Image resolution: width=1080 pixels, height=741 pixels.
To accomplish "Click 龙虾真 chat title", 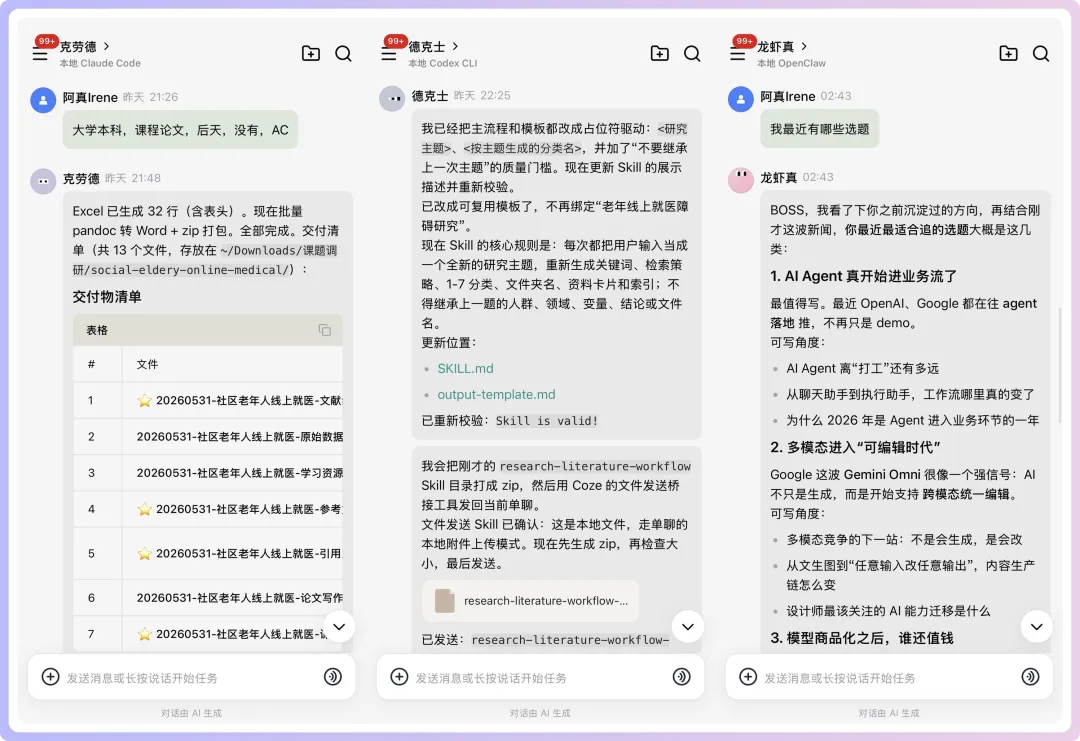I will click(x=776, y=47).
